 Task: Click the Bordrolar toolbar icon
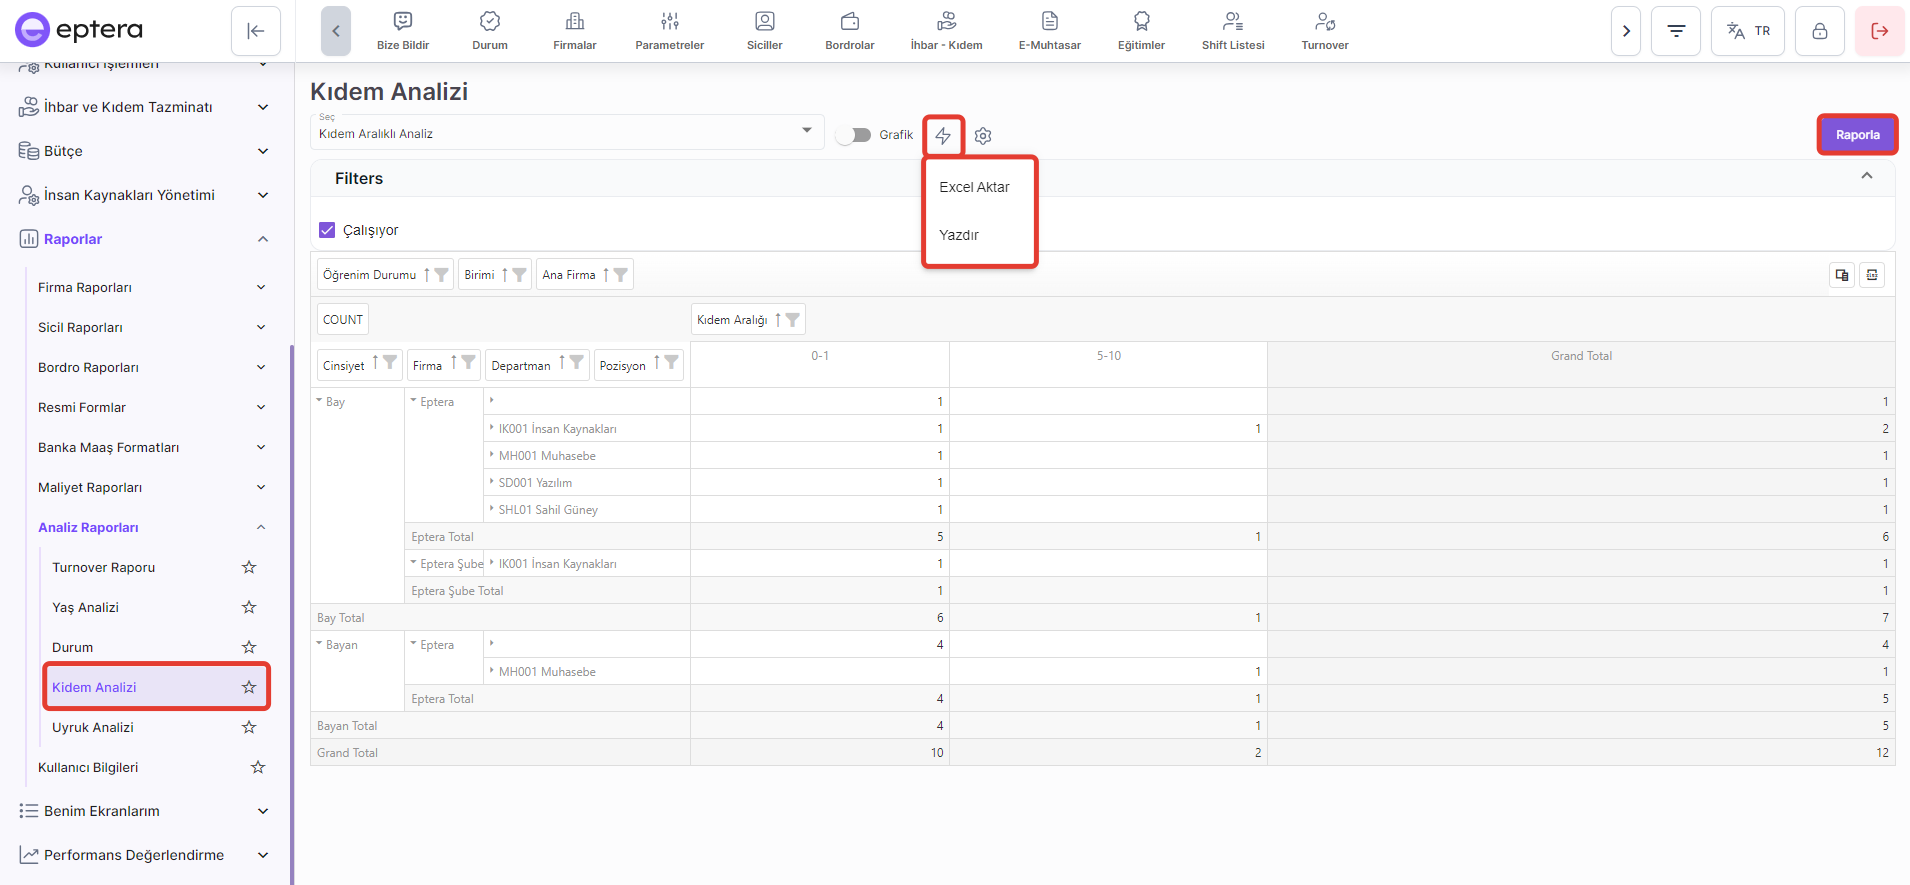[849, 31]
